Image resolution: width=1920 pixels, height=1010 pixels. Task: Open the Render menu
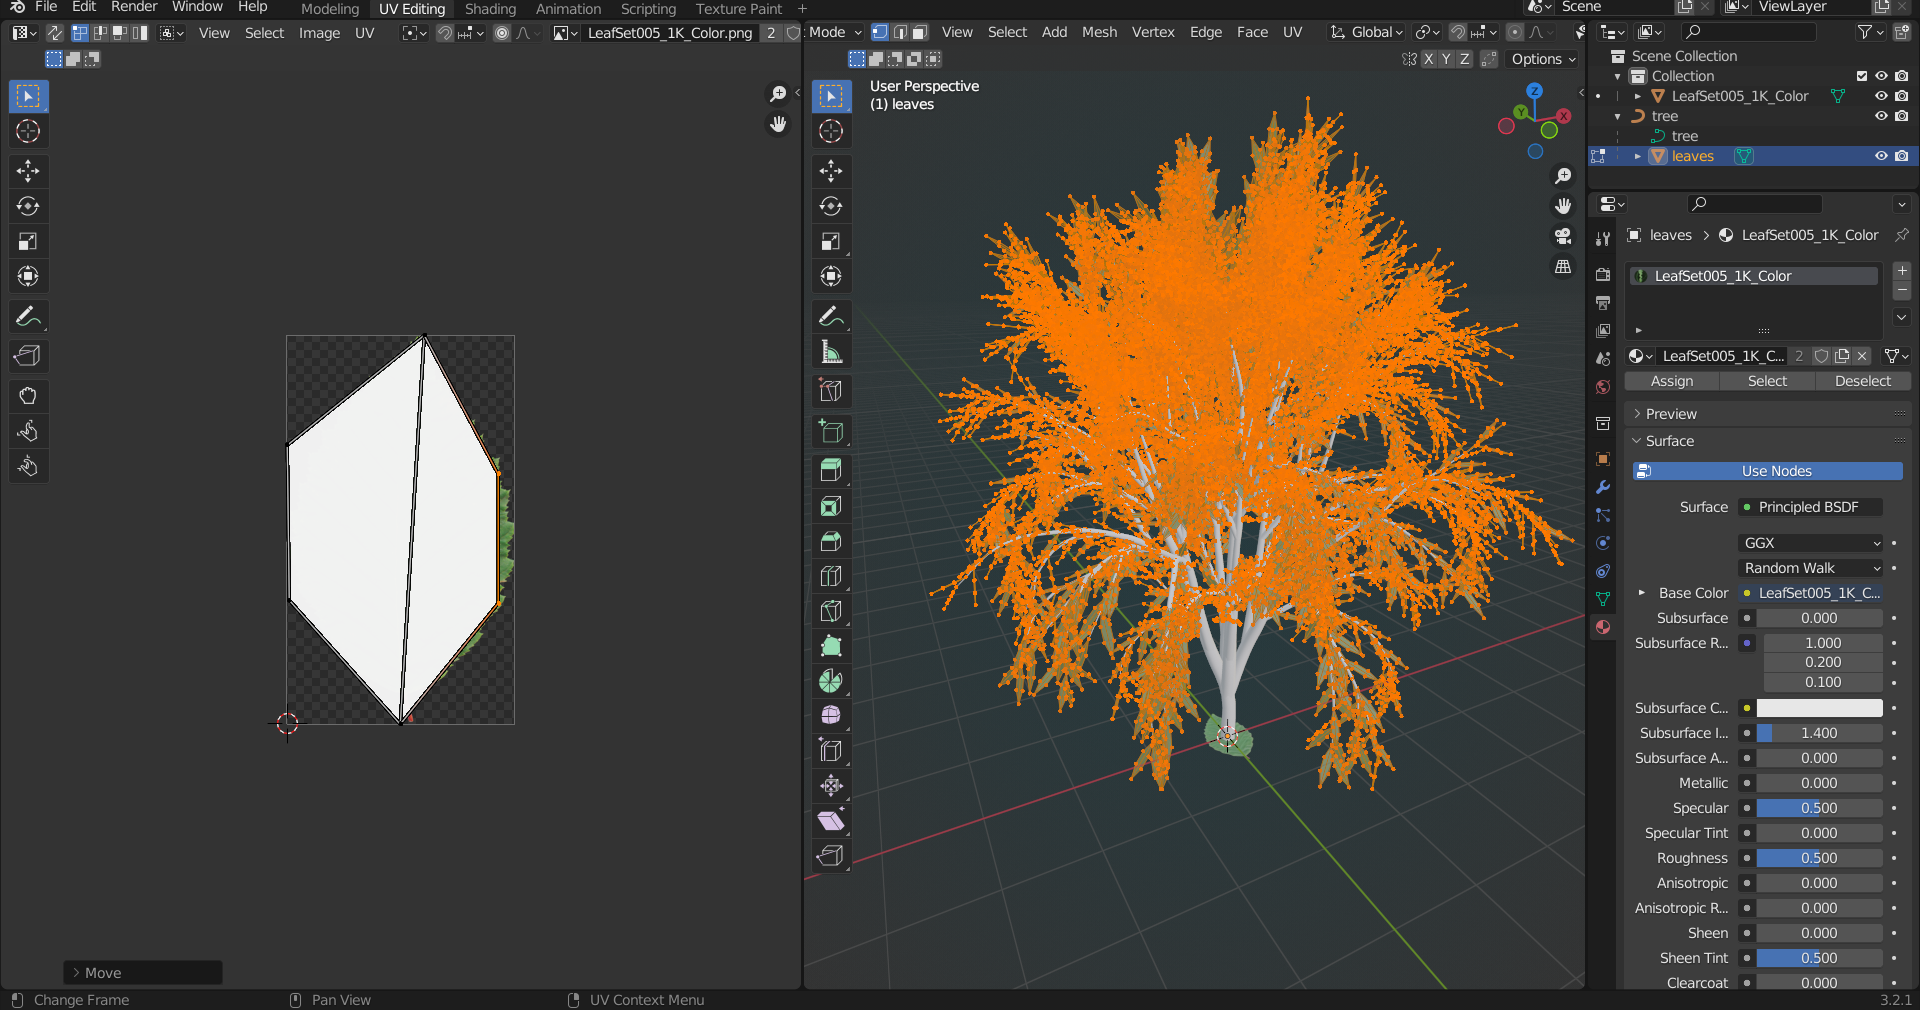(134, 7)
